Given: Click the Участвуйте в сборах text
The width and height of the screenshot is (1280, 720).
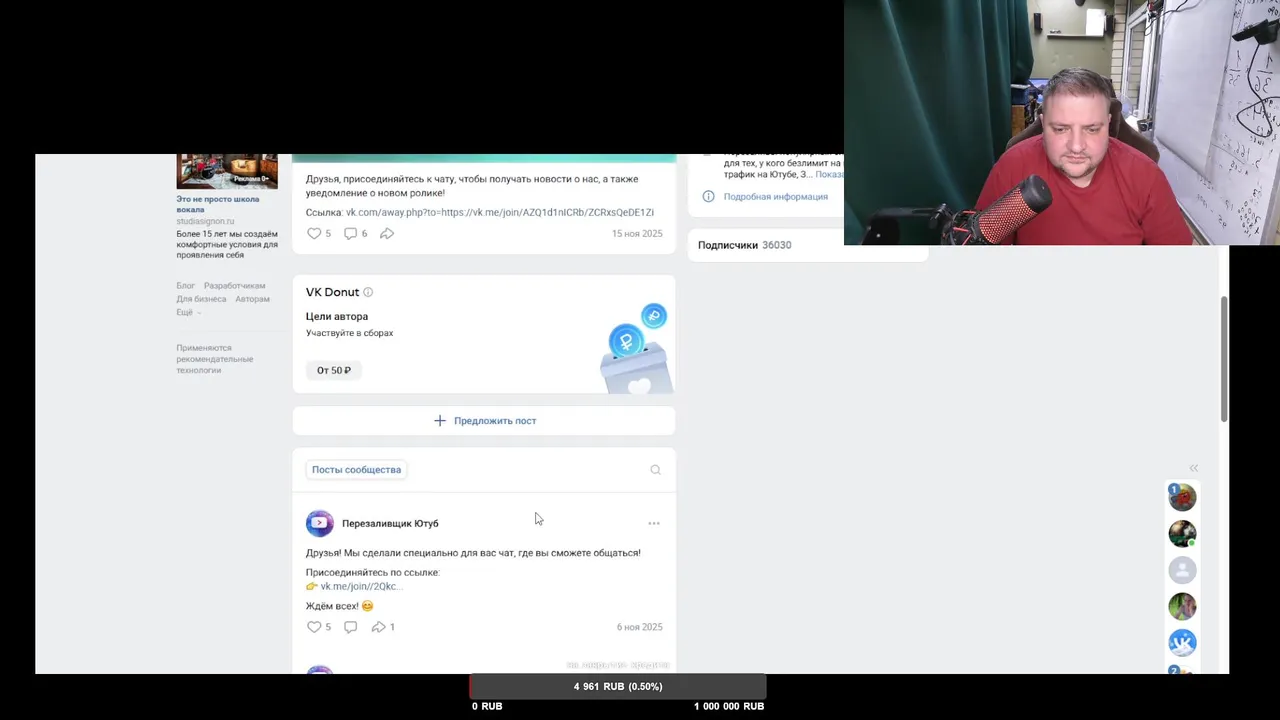Looking at the screenshot, I should click(349, 333).
